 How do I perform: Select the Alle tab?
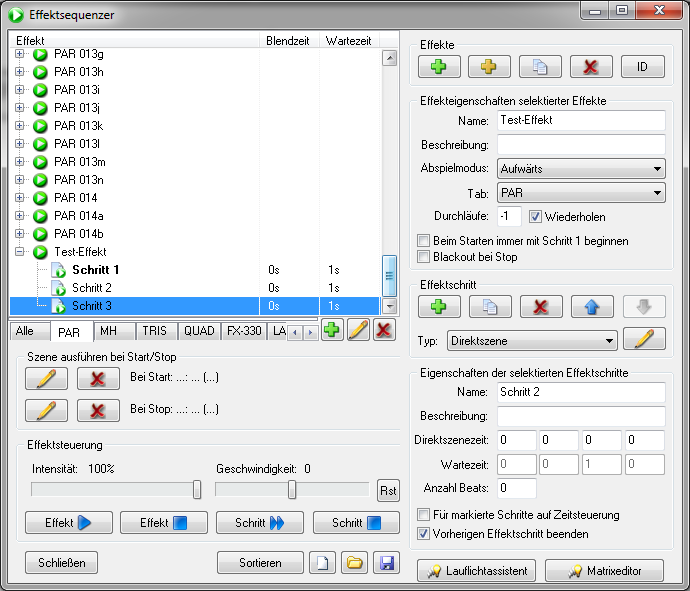25,331
